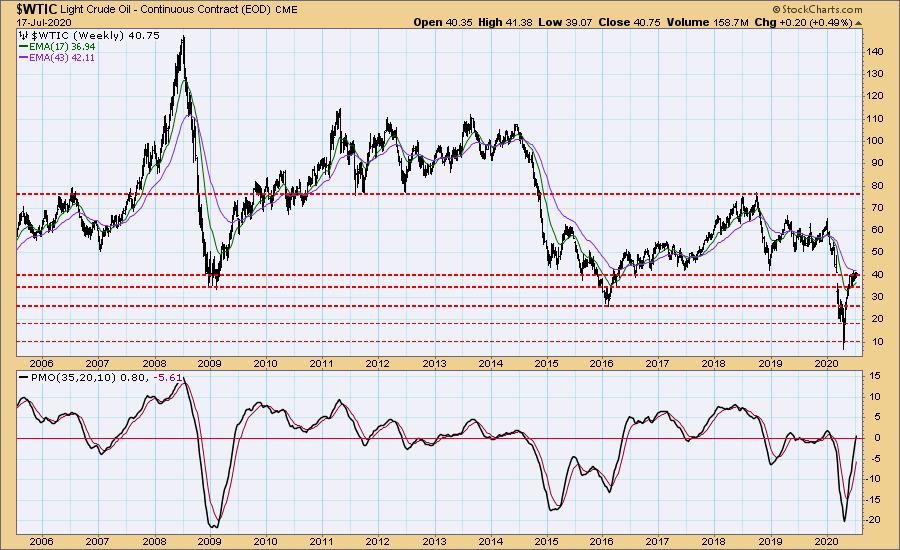Click the black PMO legend line swatch
This screenshot has width=900, height=550.
pyautogui.click(x=24, y=378)
